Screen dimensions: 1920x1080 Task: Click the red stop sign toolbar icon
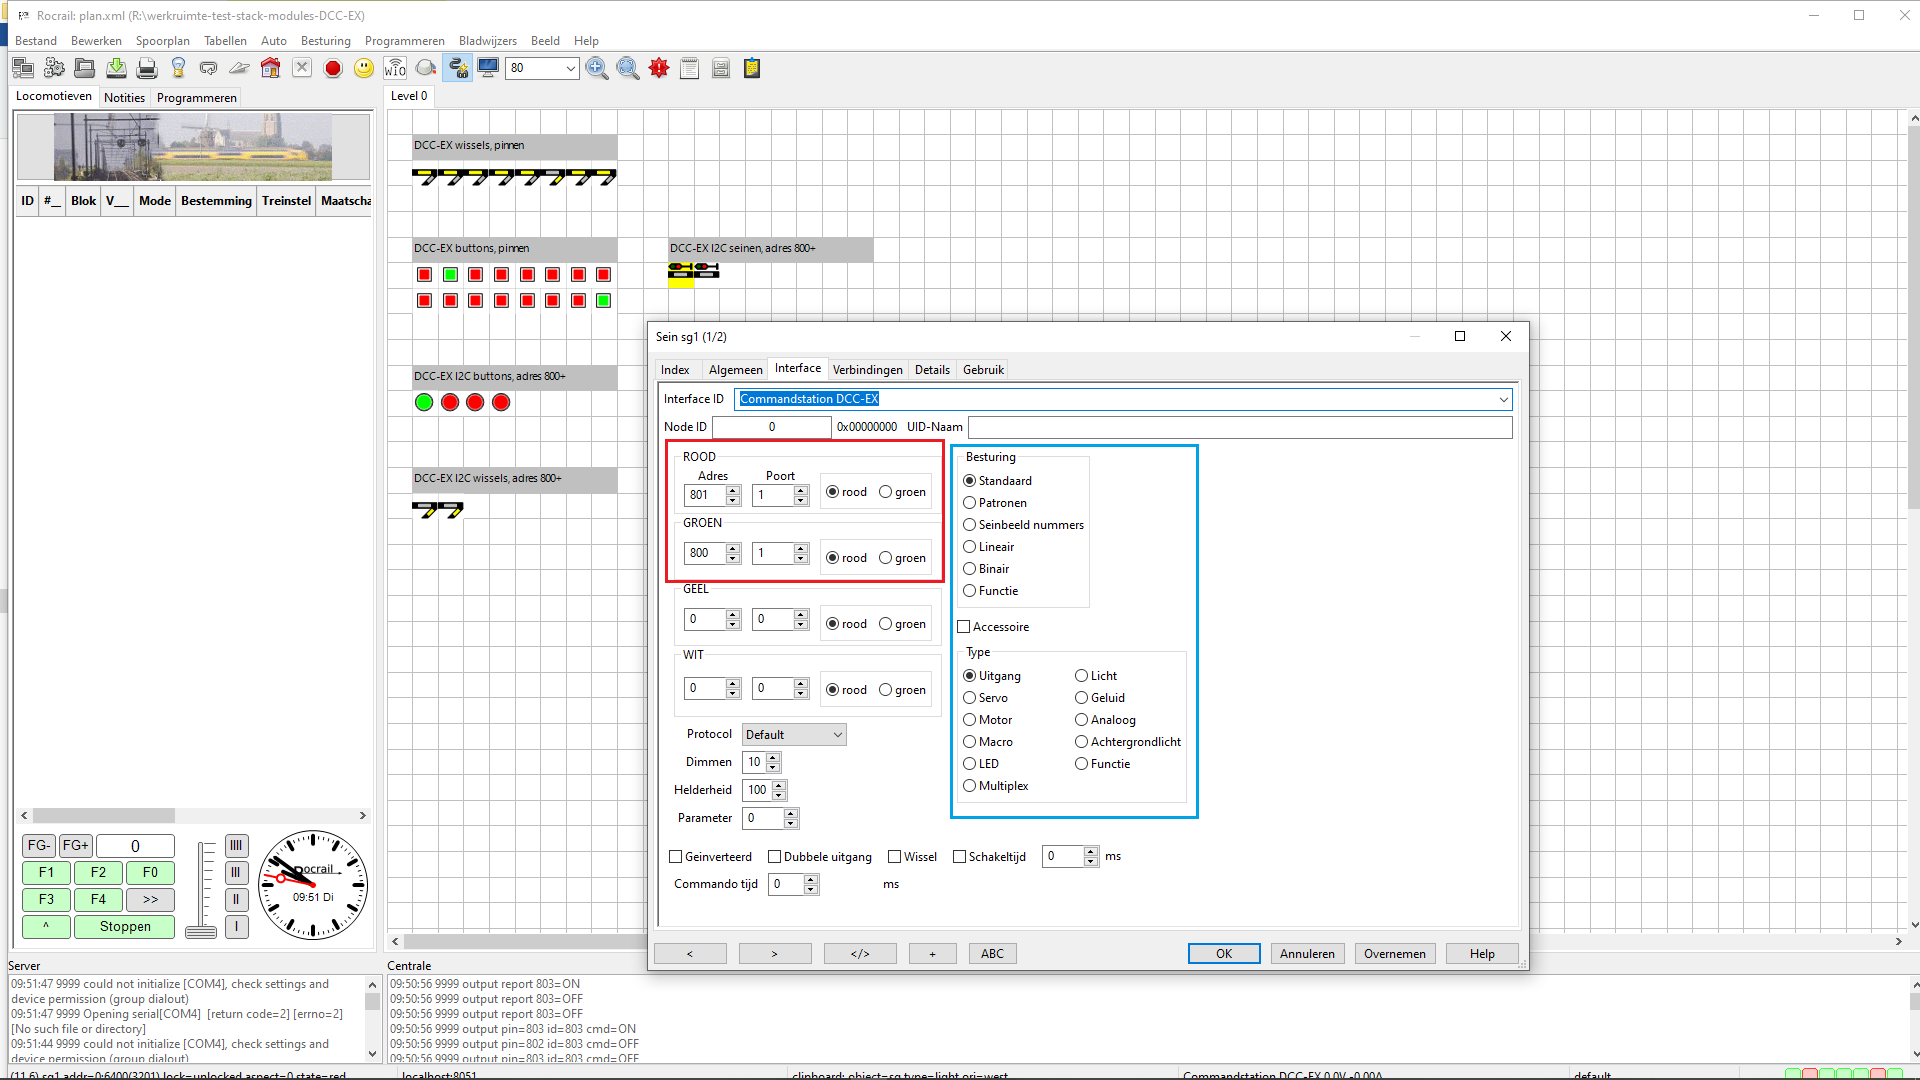tap(333, 68)
